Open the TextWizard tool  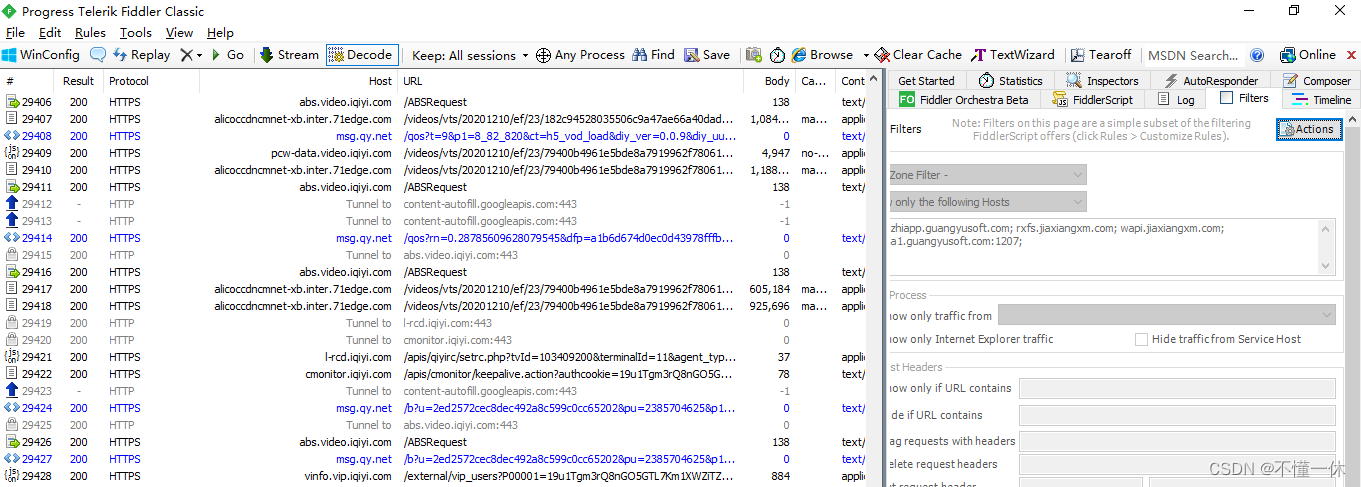(x=1012, y=55)
